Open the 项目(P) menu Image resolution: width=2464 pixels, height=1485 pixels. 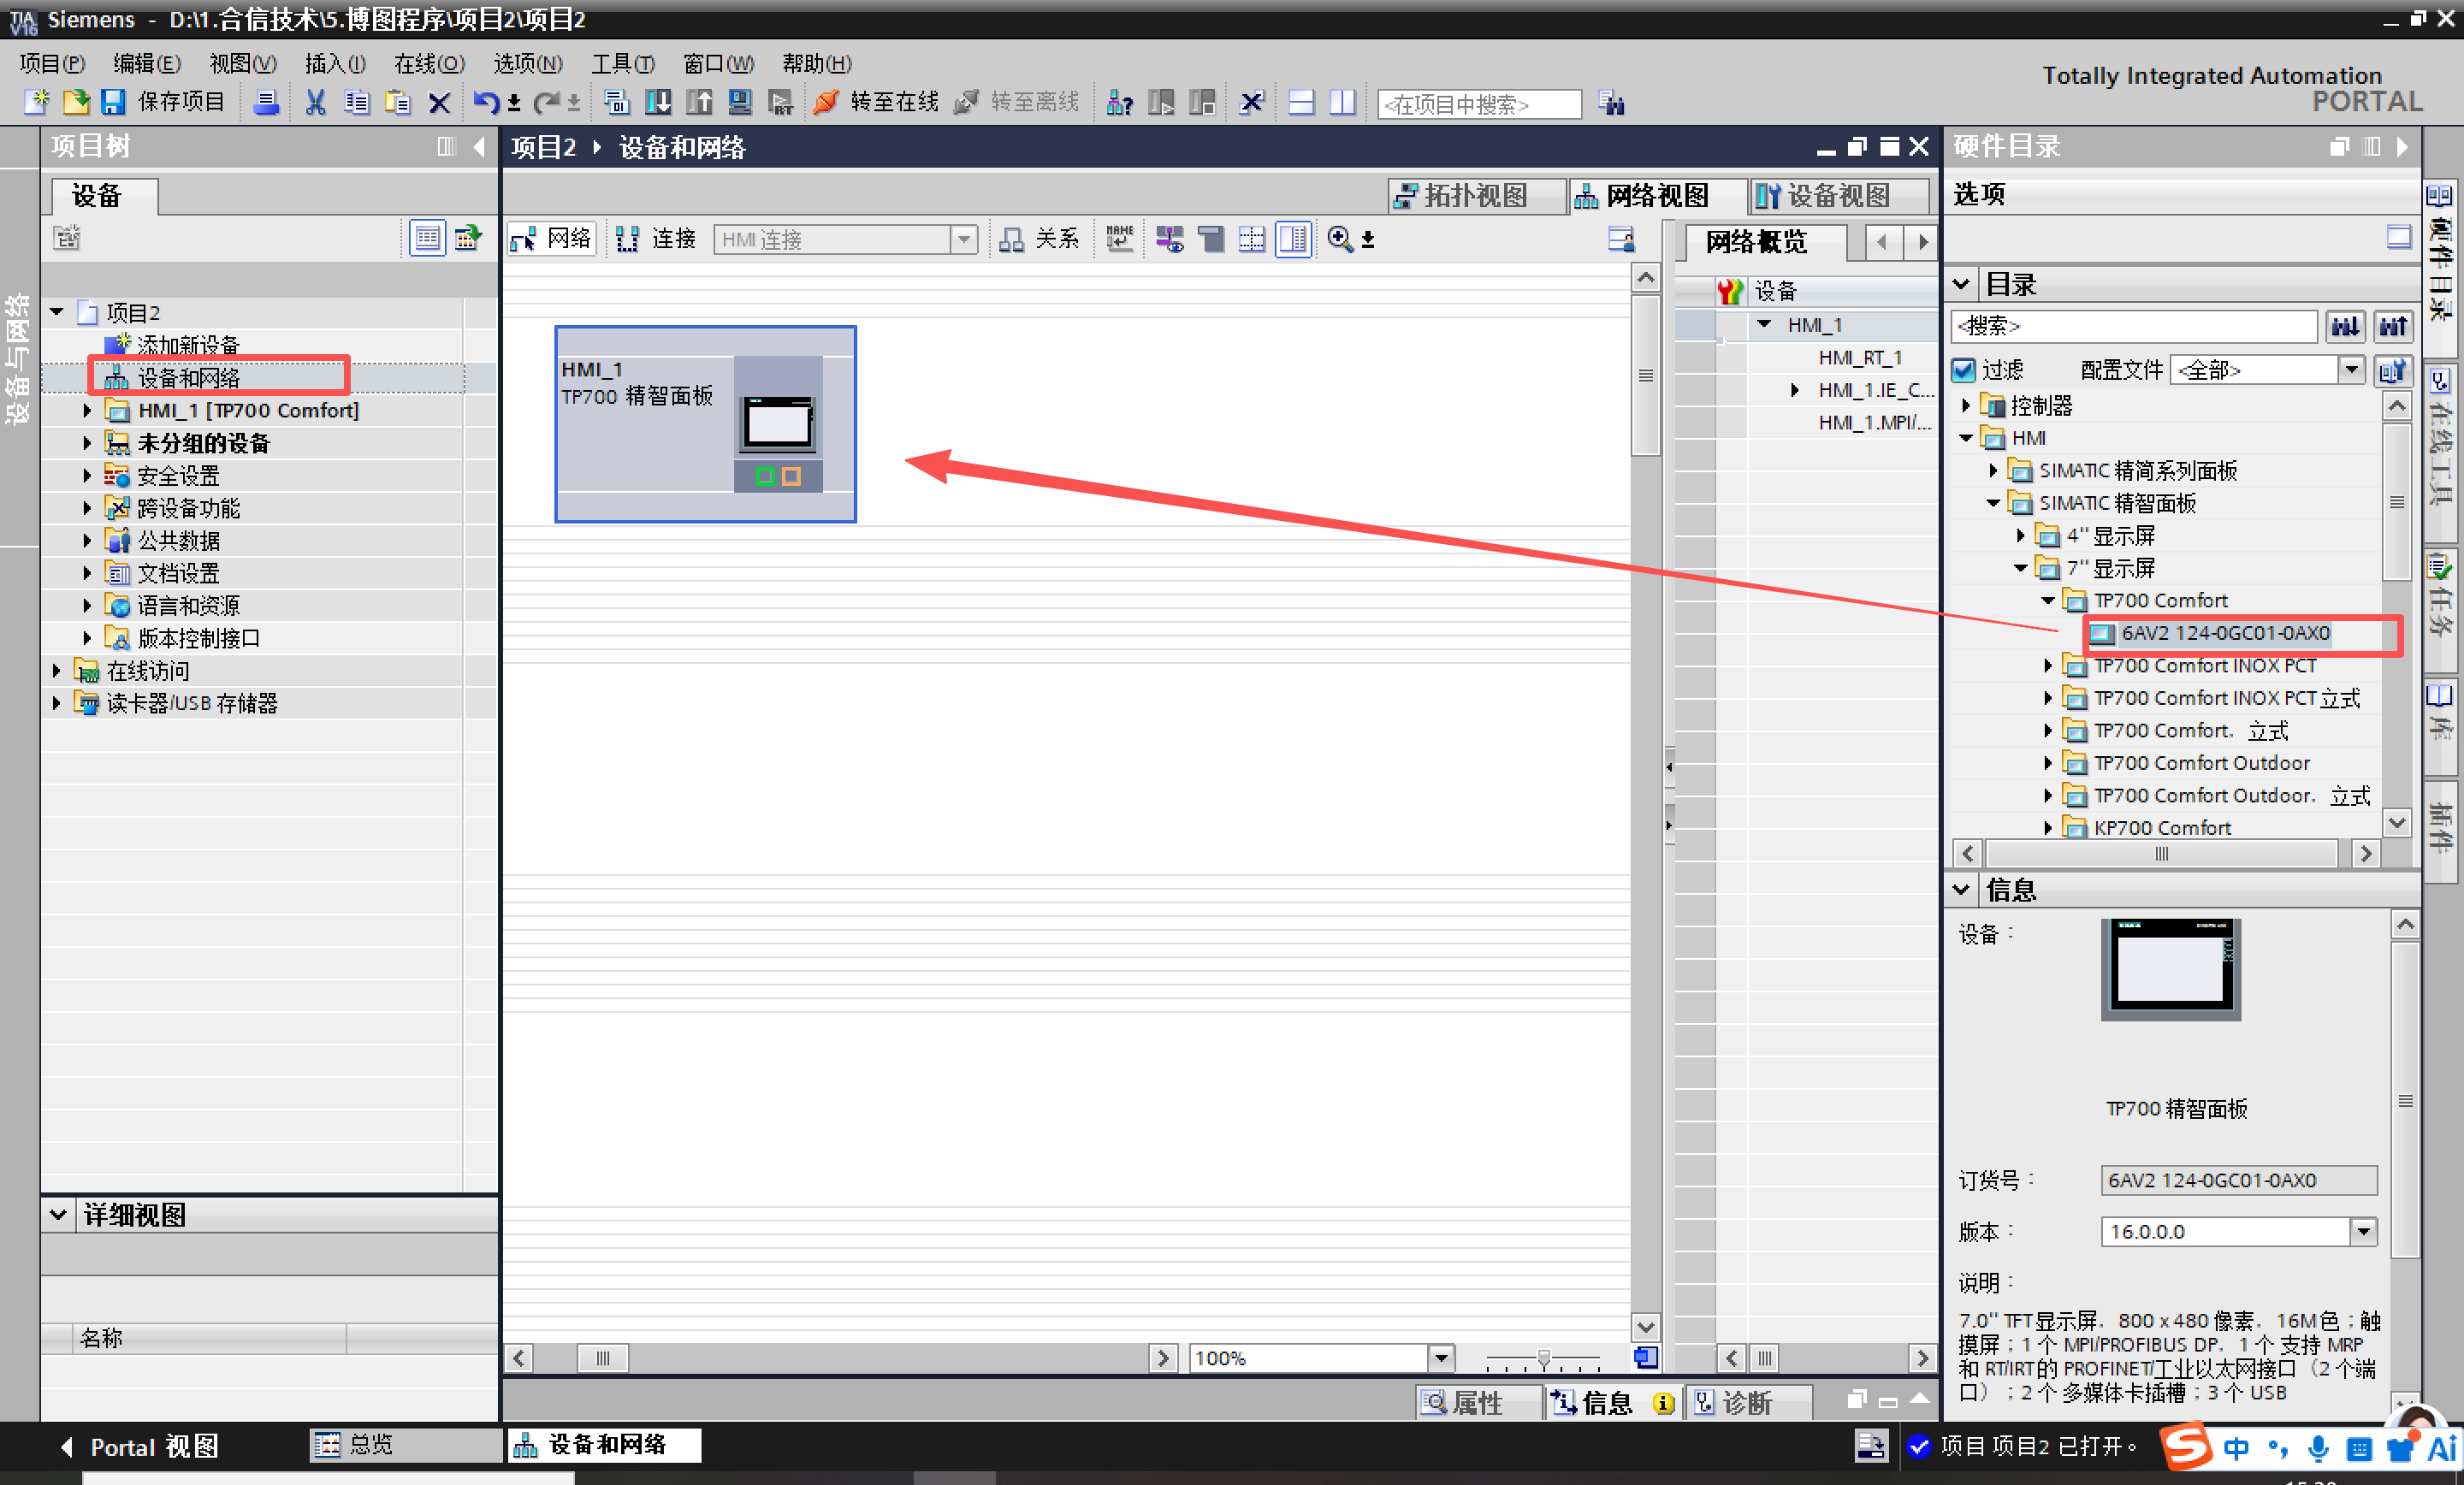point(53,63)
